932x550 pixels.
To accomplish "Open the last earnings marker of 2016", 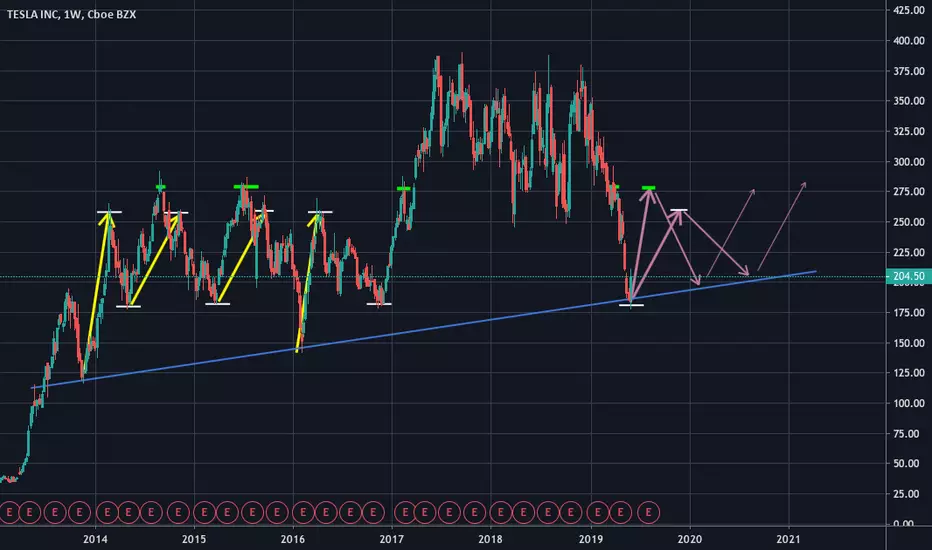I will pos(373,512).
